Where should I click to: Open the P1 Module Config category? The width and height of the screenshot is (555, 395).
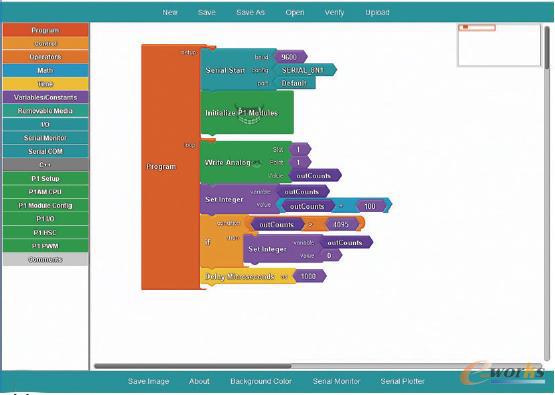45,205
